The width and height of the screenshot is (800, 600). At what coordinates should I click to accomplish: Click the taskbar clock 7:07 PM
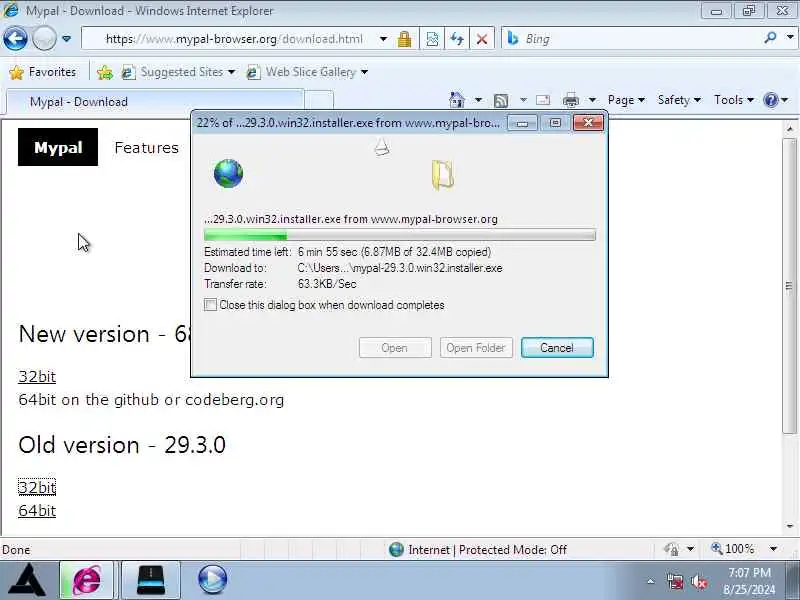pos(749,572)
